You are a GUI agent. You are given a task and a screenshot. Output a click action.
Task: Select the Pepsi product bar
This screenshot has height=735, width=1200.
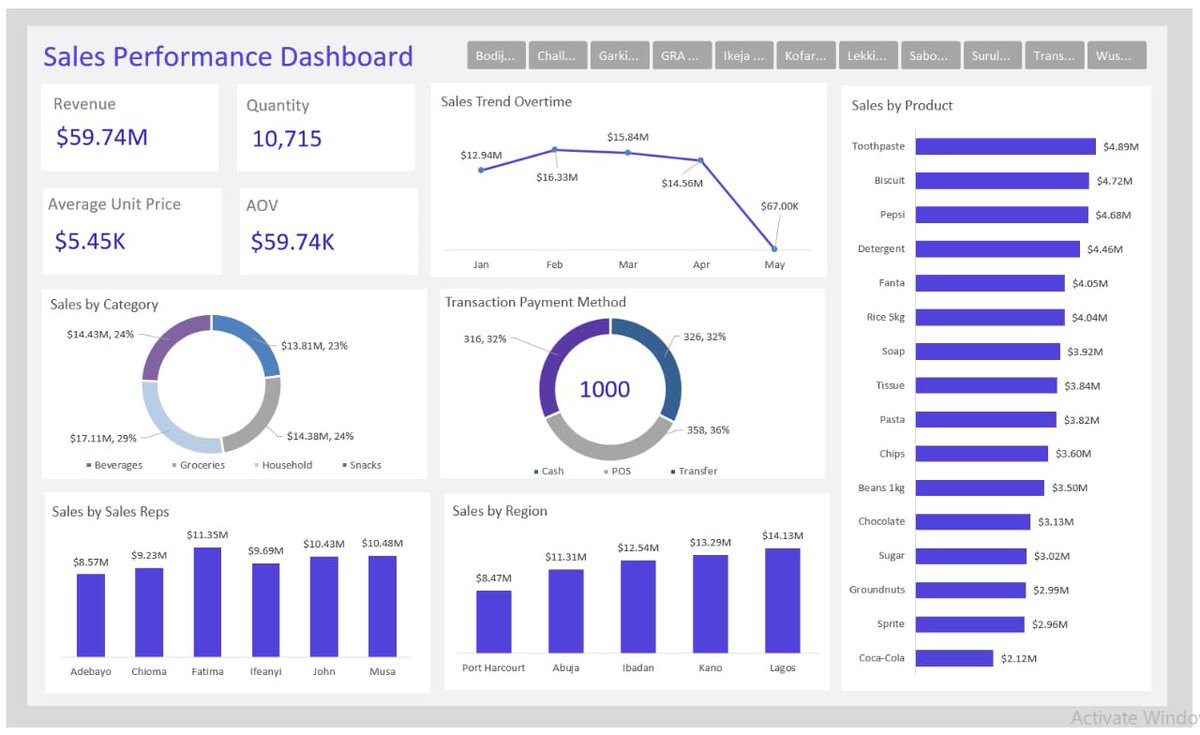pos(1002,215)
